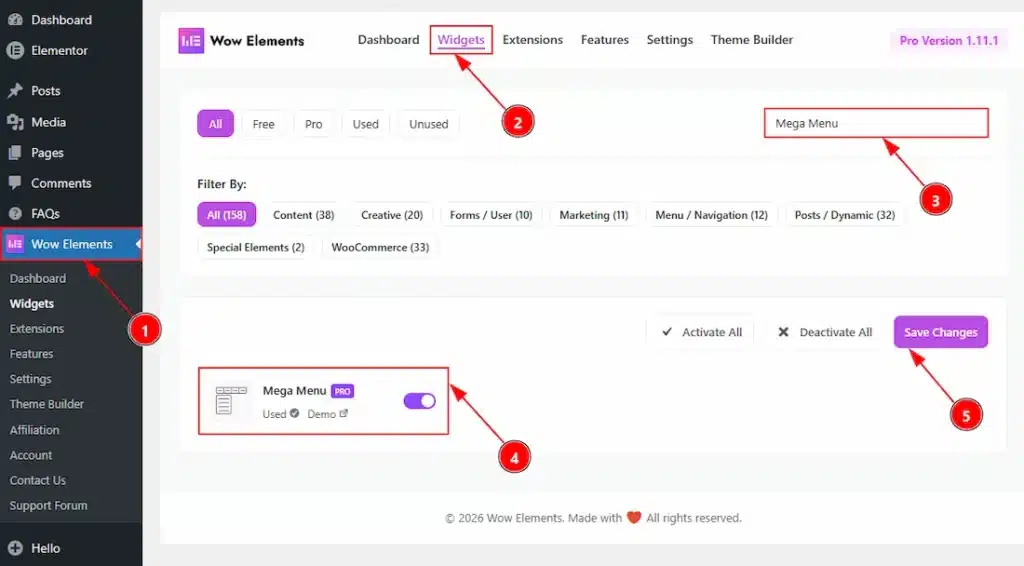Click the Demo external link icon
Viewport: 1024px width, 566px height.
tap(344, 413)
